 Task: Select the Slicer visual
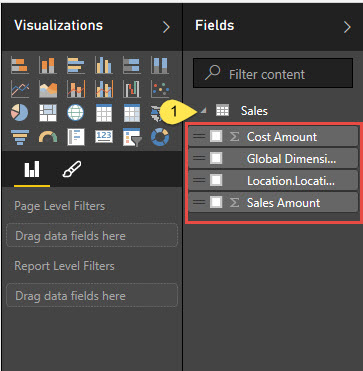coord(132,137)
